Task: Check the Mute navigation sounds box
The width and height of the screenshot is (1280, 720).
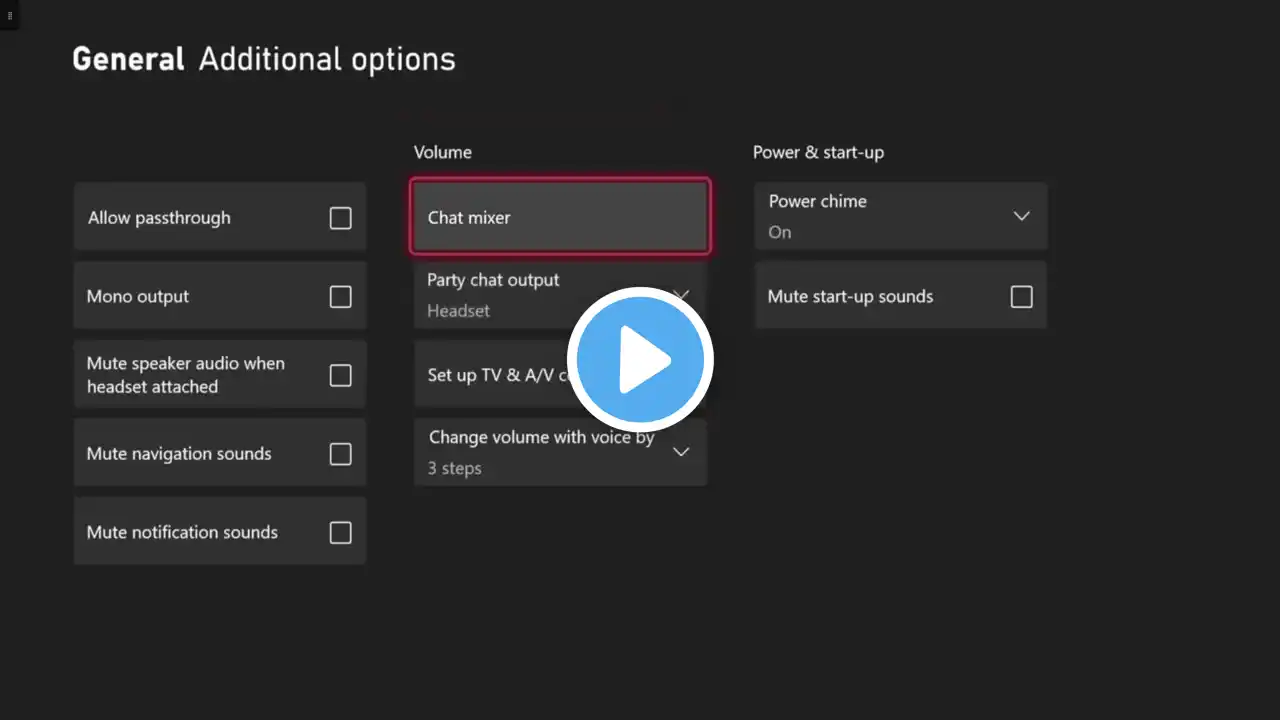Action: (x=340, y=454)
